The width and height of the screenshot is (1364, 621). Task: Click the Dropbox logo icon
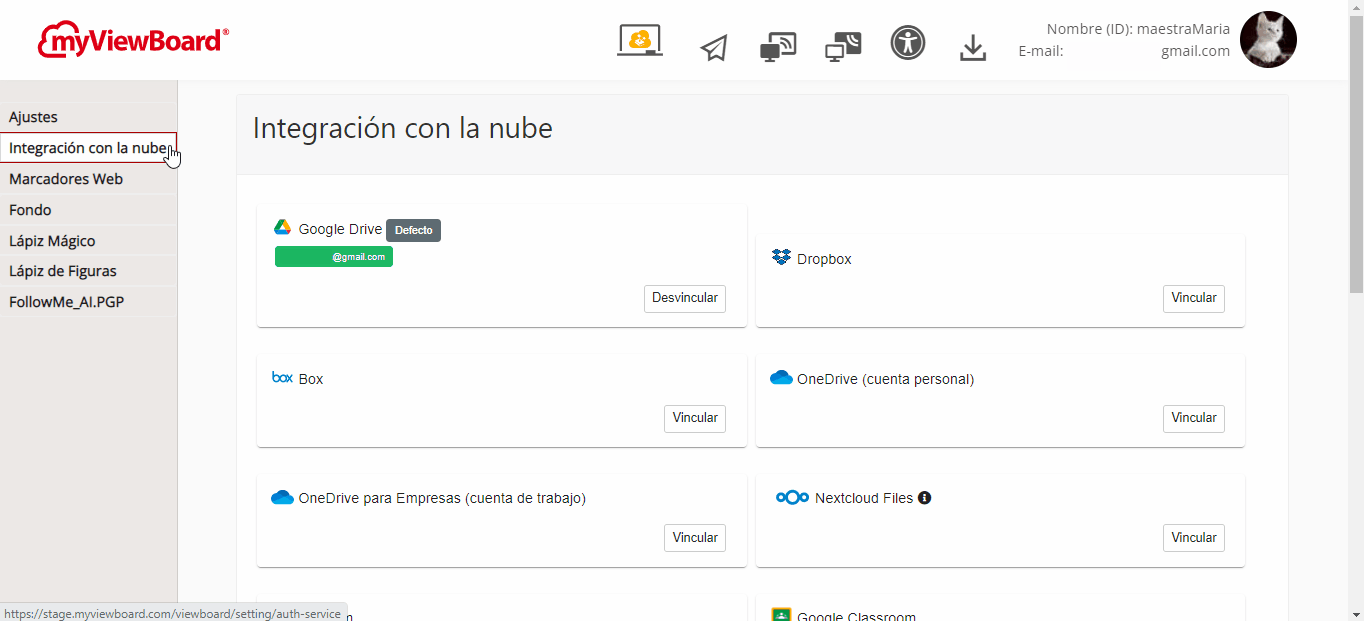point(782,258)
